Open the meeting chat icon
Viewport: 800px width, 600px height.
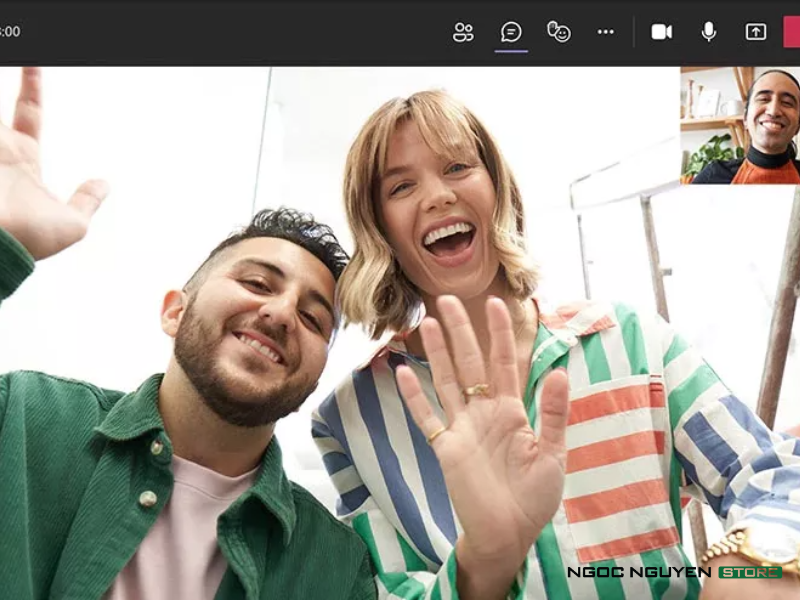[x=511, y=32]
